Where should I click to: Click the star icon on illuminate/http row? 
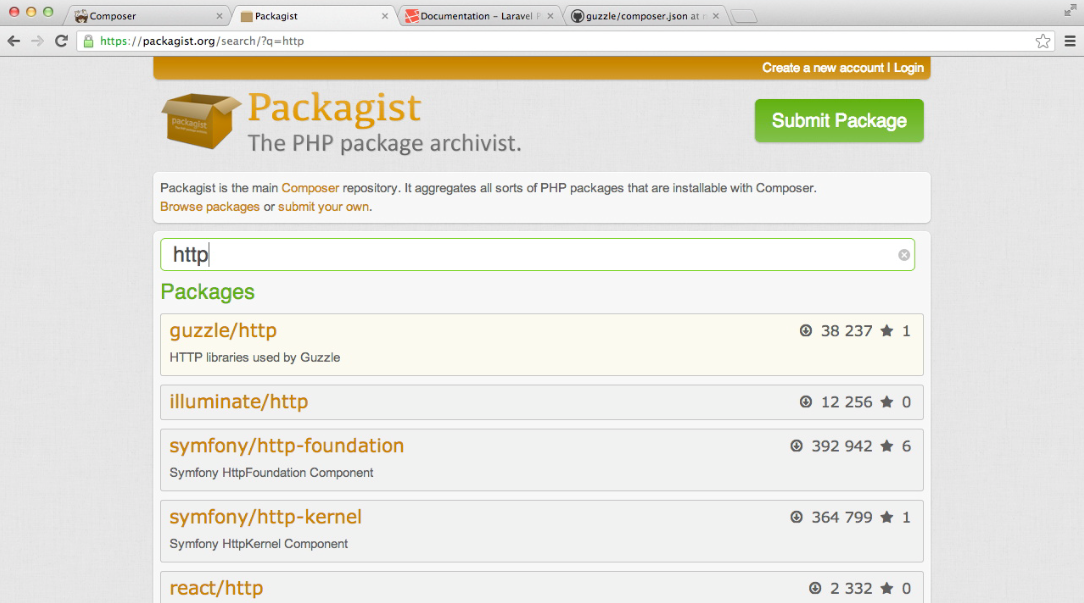click(x=886, y=402)
